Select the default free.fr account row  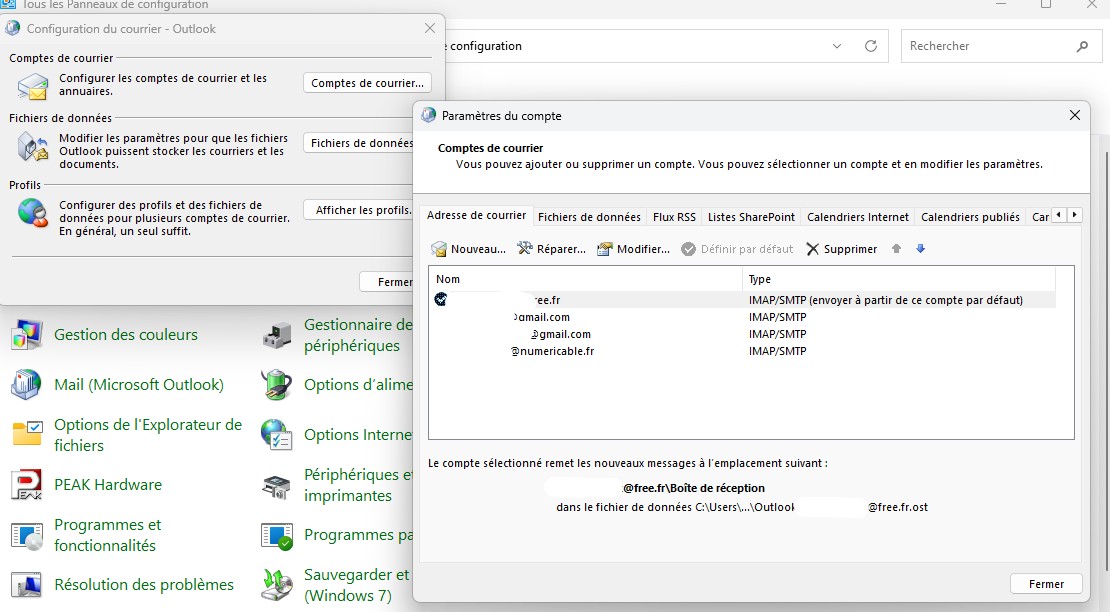(x=742, y=300)
